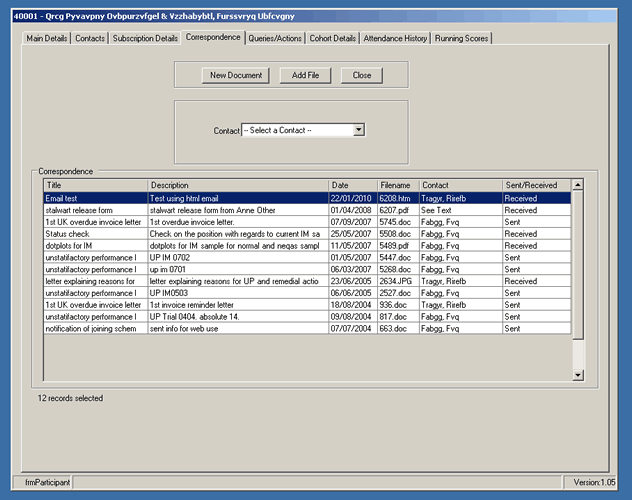Click the '1st invoice reminder letter' description cell
The width and height of the screenshot is (632, 500).
coord(238,305)
